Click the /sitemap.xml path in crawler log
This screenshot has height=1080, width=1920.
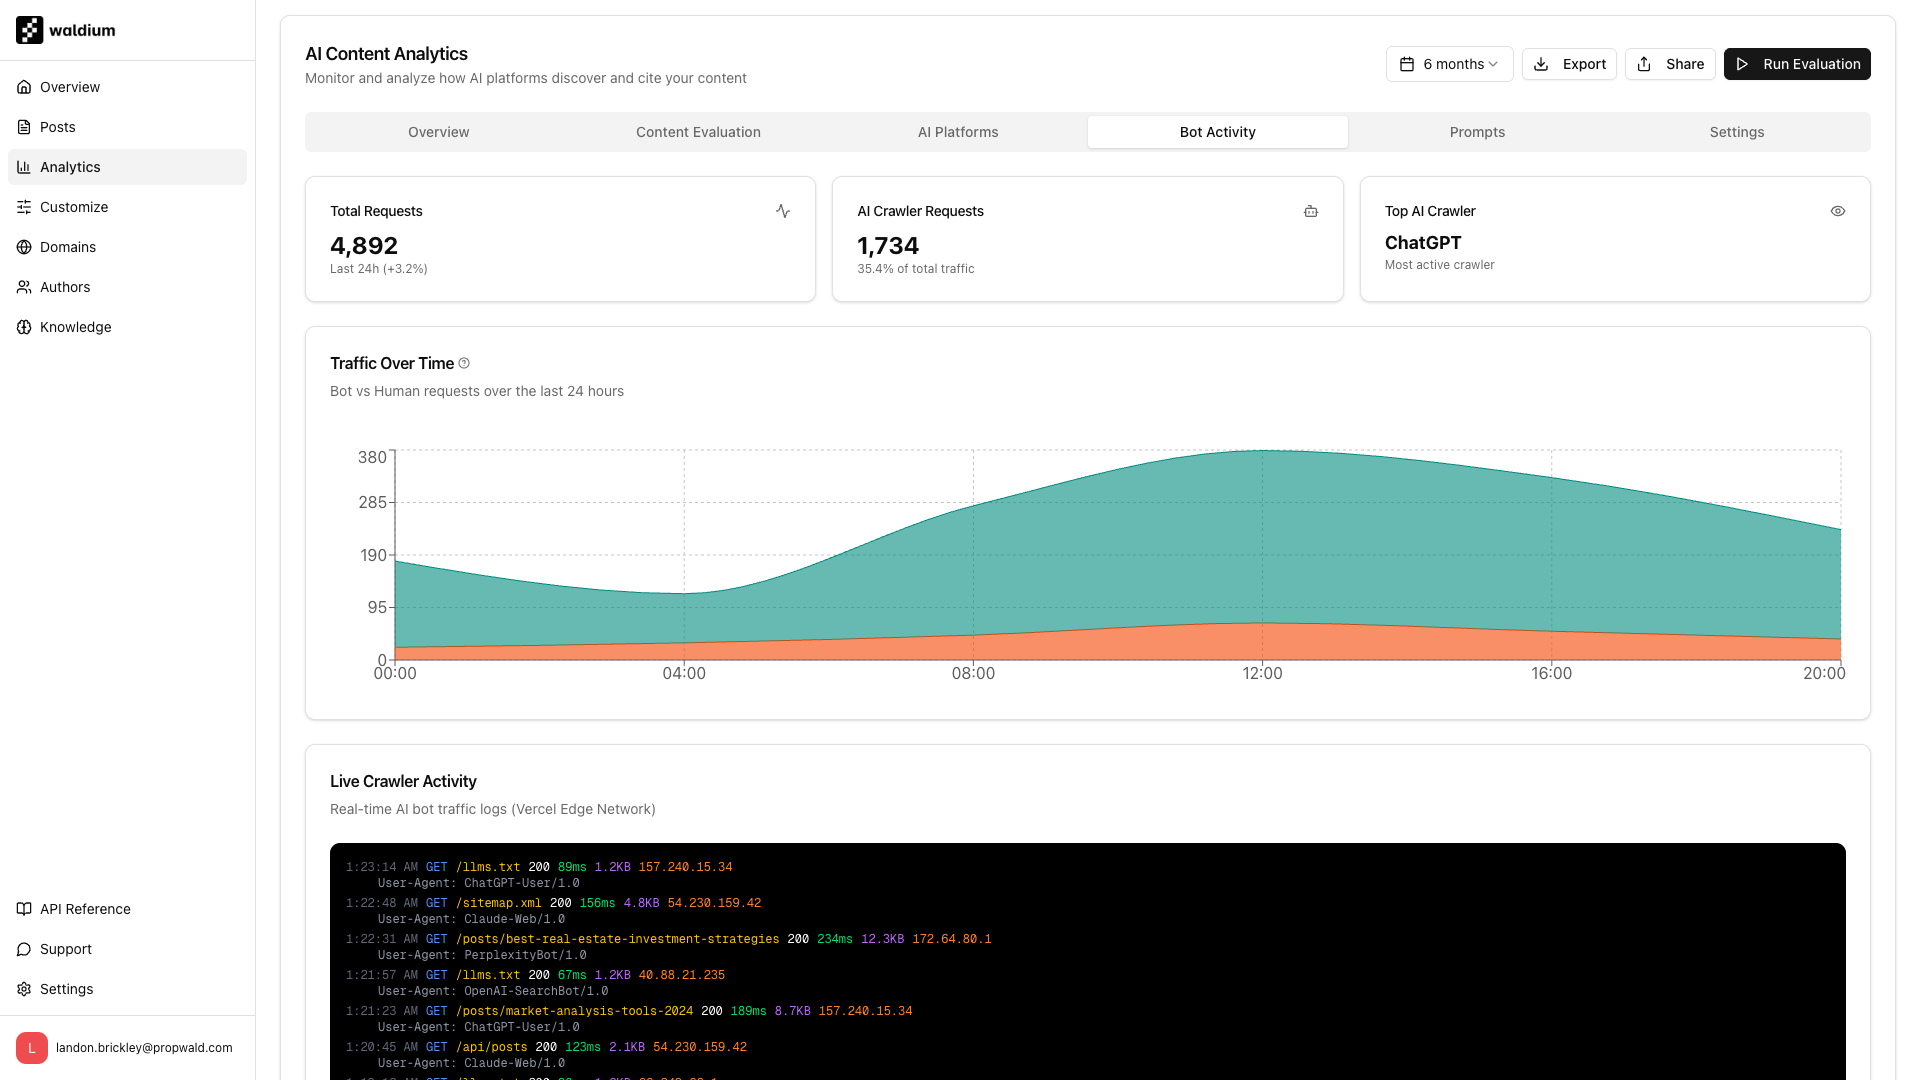498,903
